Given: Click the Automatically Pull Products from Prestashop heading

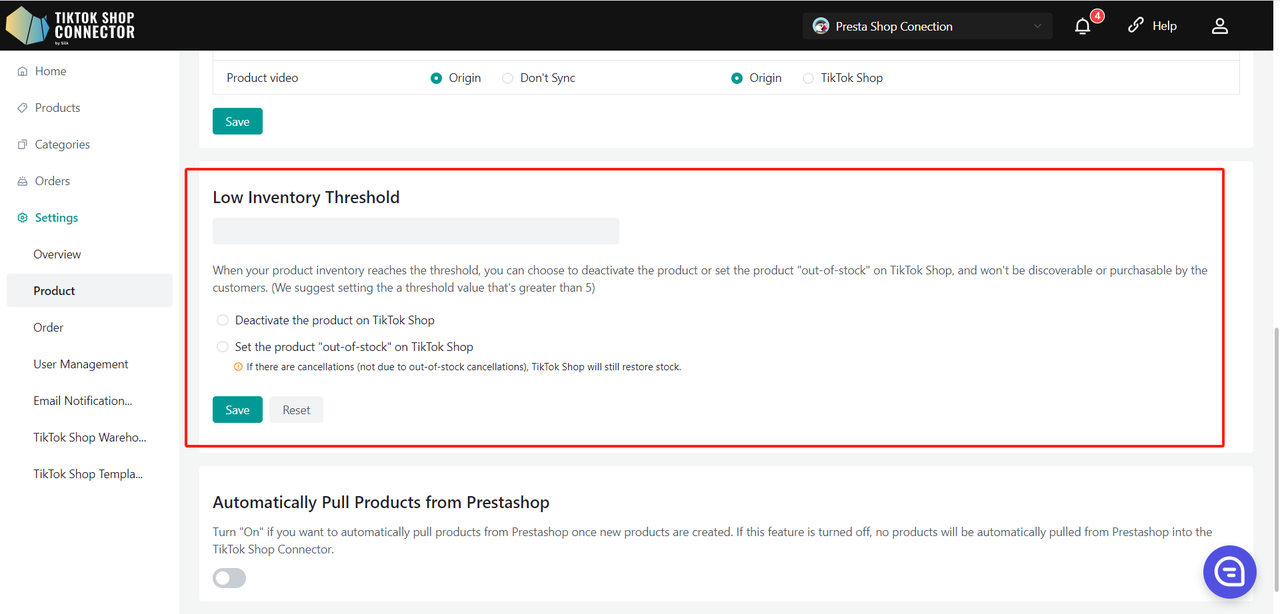Looking at the screenshot, I should (x=381, y=502).
